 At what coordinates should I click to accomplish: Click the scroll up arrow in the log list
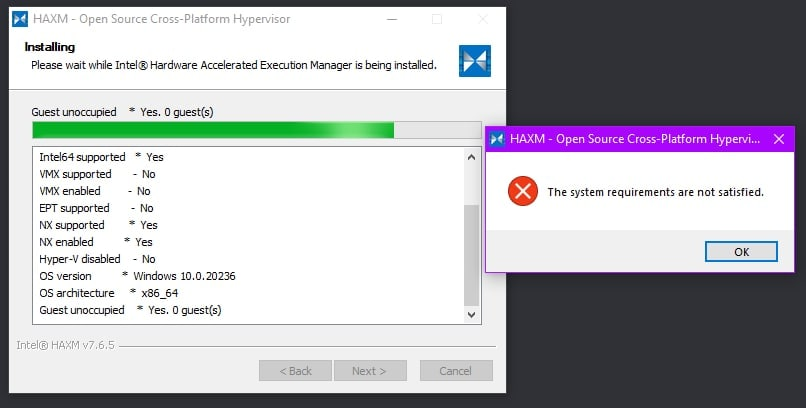click(x=471, y=157)
